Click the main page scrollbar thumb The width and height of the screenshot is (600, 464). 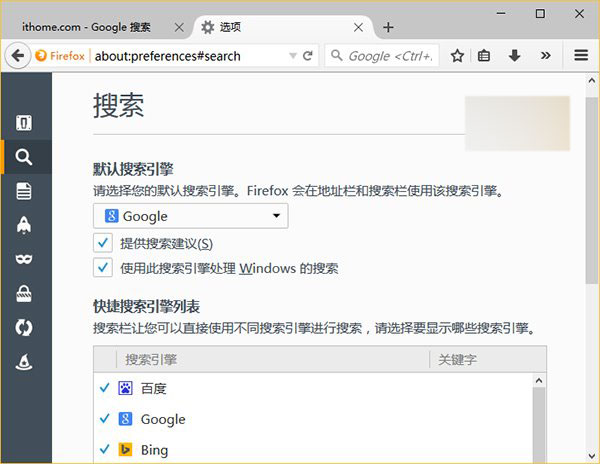[x=592, y=190]
